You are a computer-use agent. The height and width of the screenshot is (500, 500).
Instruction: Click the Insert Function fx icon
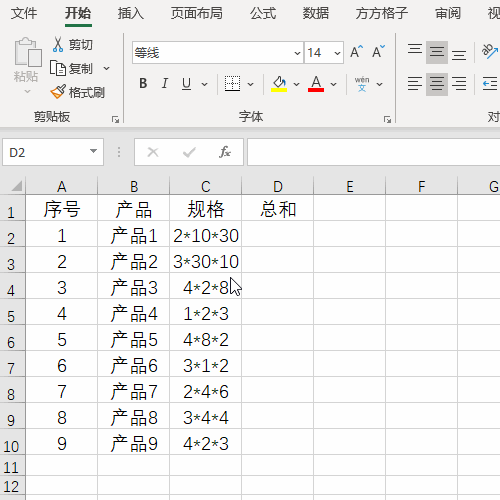(225, 152)
